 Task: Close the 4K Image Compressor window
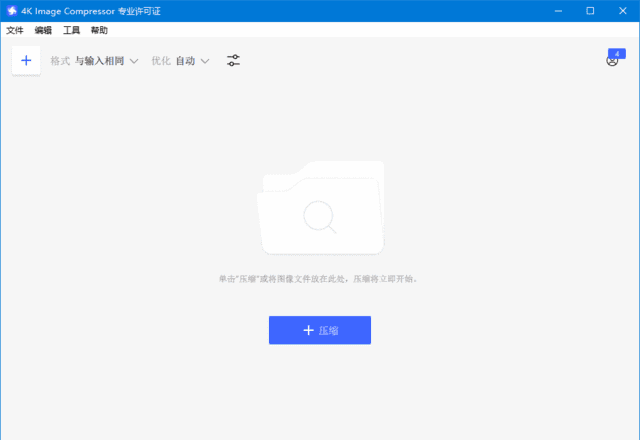pos(622,11)
